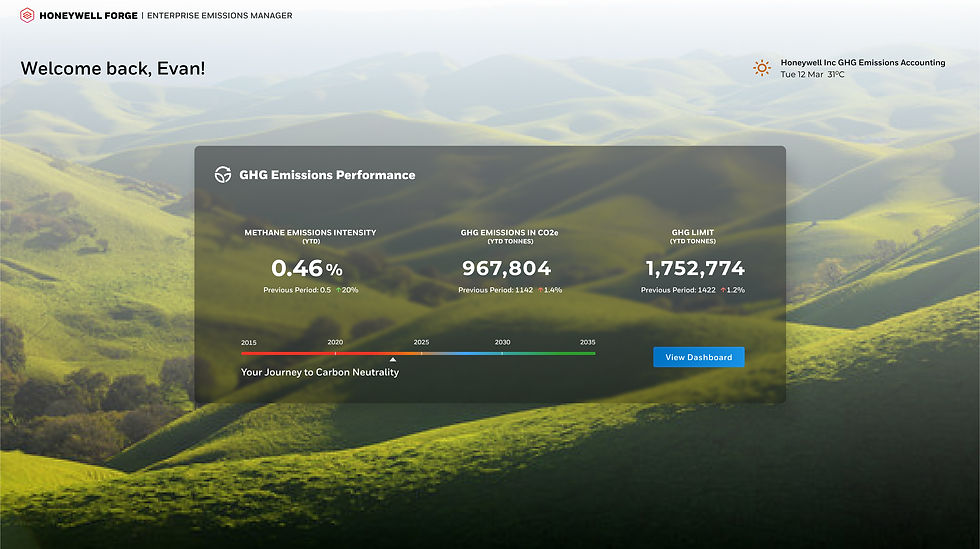Image resolution: width=980 pixels, height=549 pixels.
Task: Click the sun weather icon
Action: click(761, 68)
